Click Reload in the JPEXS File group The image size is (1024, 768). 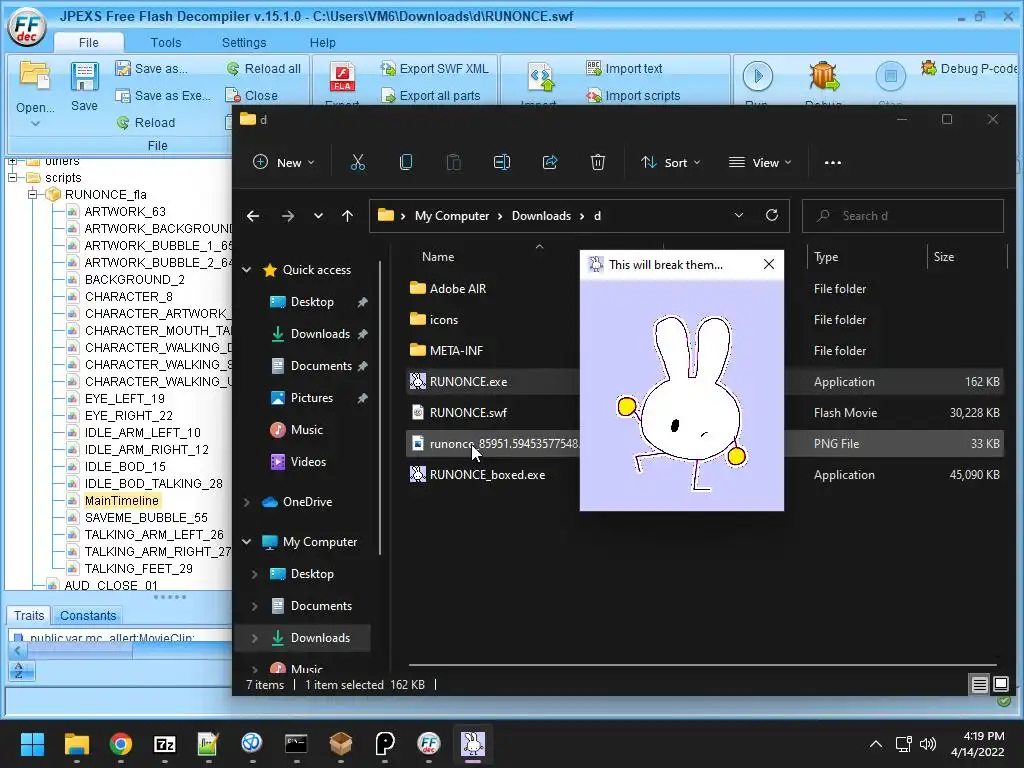tap(146, 122)
